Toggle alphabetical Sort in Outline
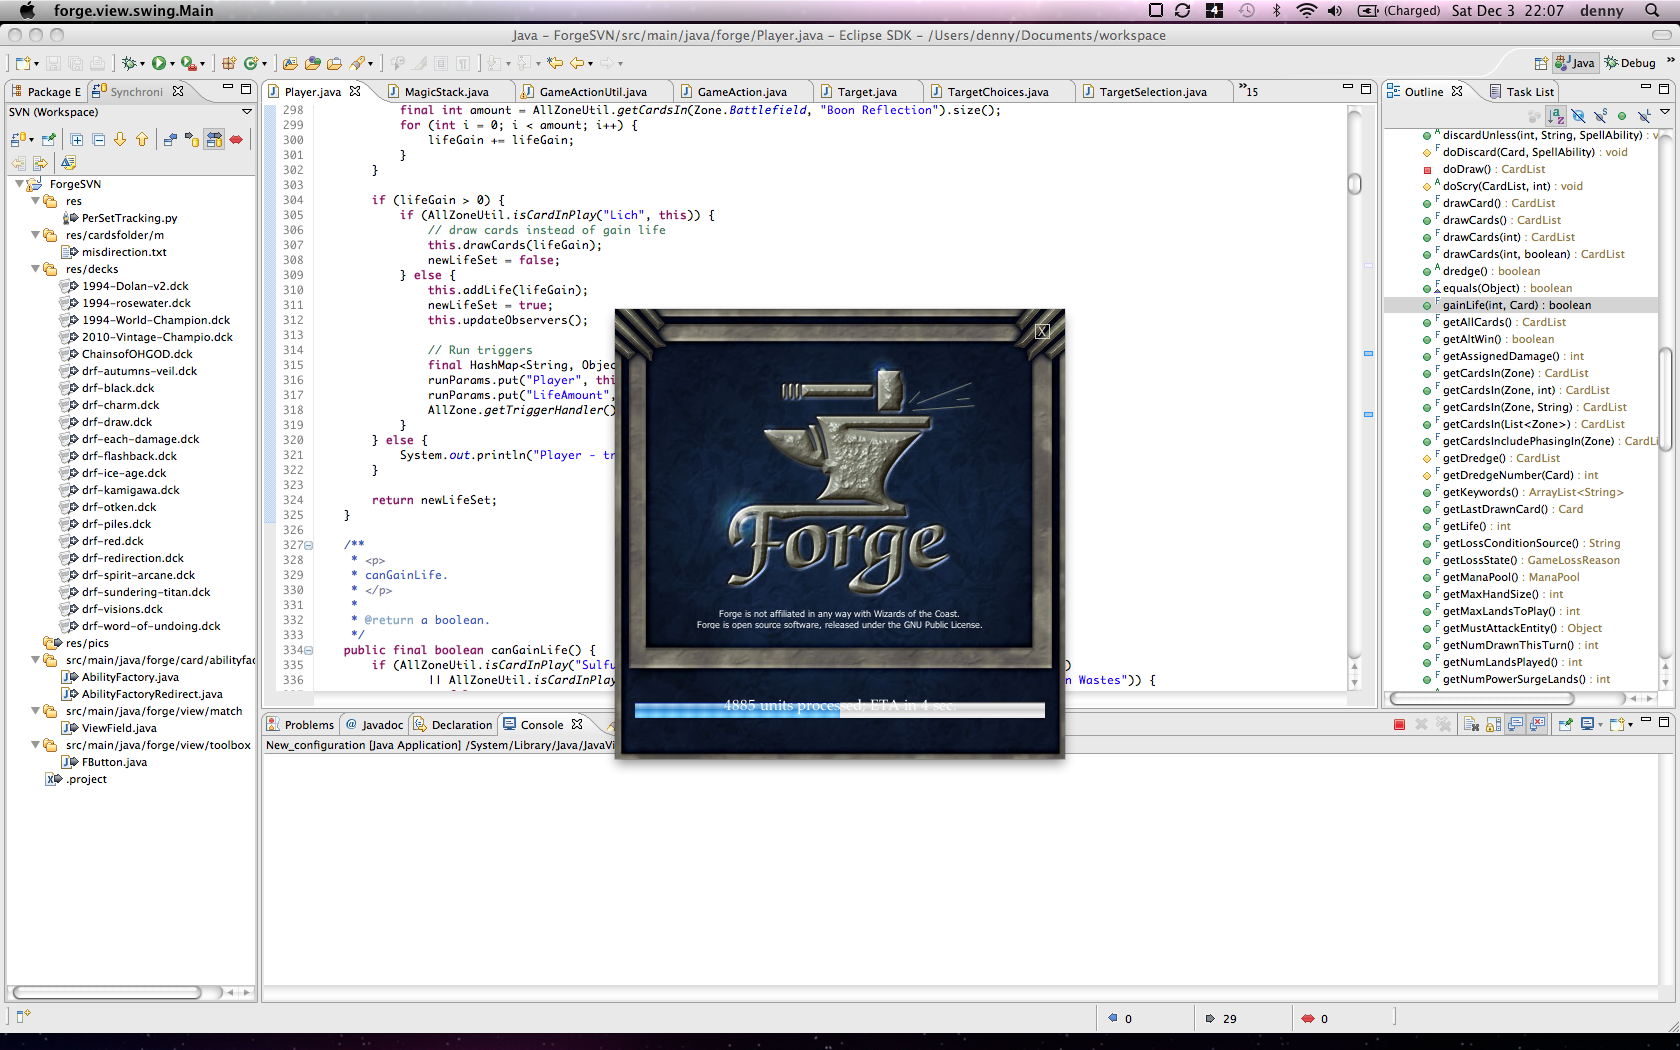1680x1050 pixels. pos(1556,116)
